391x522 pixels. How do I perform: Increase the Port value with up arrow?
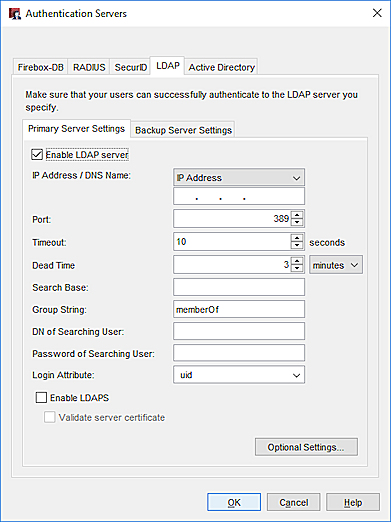(297, 215)
